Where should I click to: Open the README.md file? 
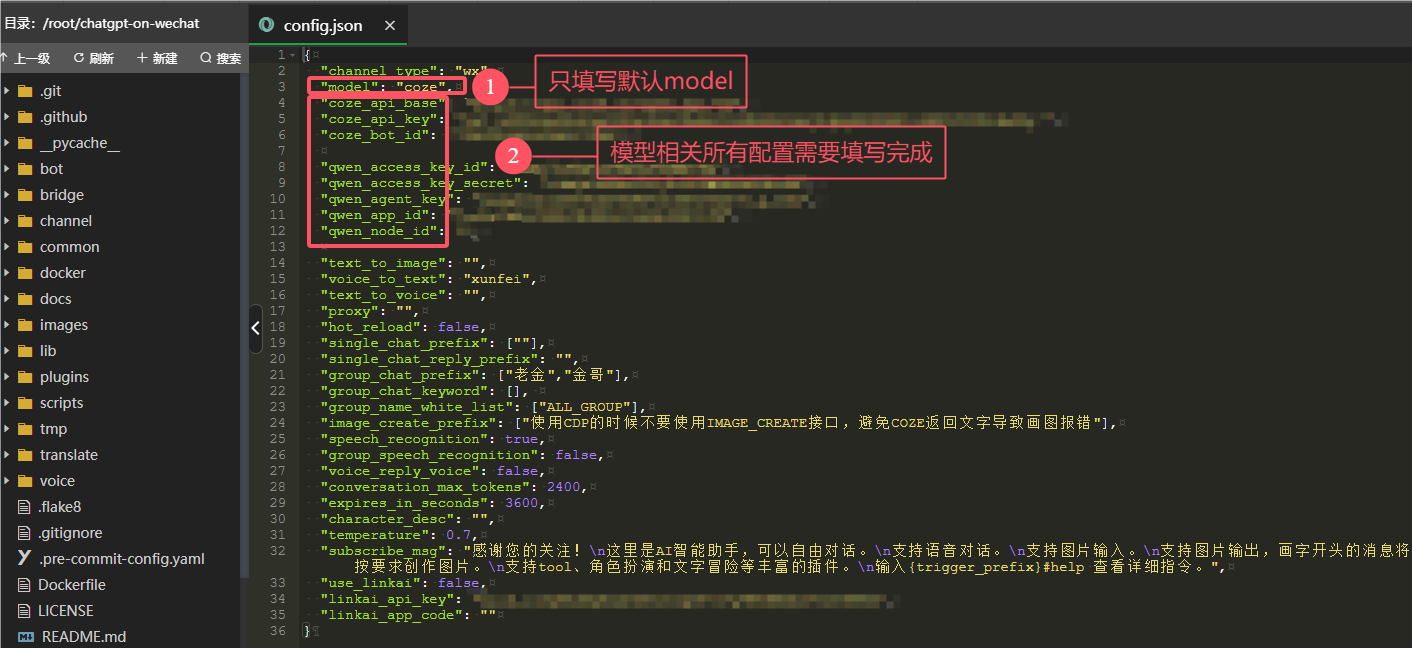coord(84,637)
